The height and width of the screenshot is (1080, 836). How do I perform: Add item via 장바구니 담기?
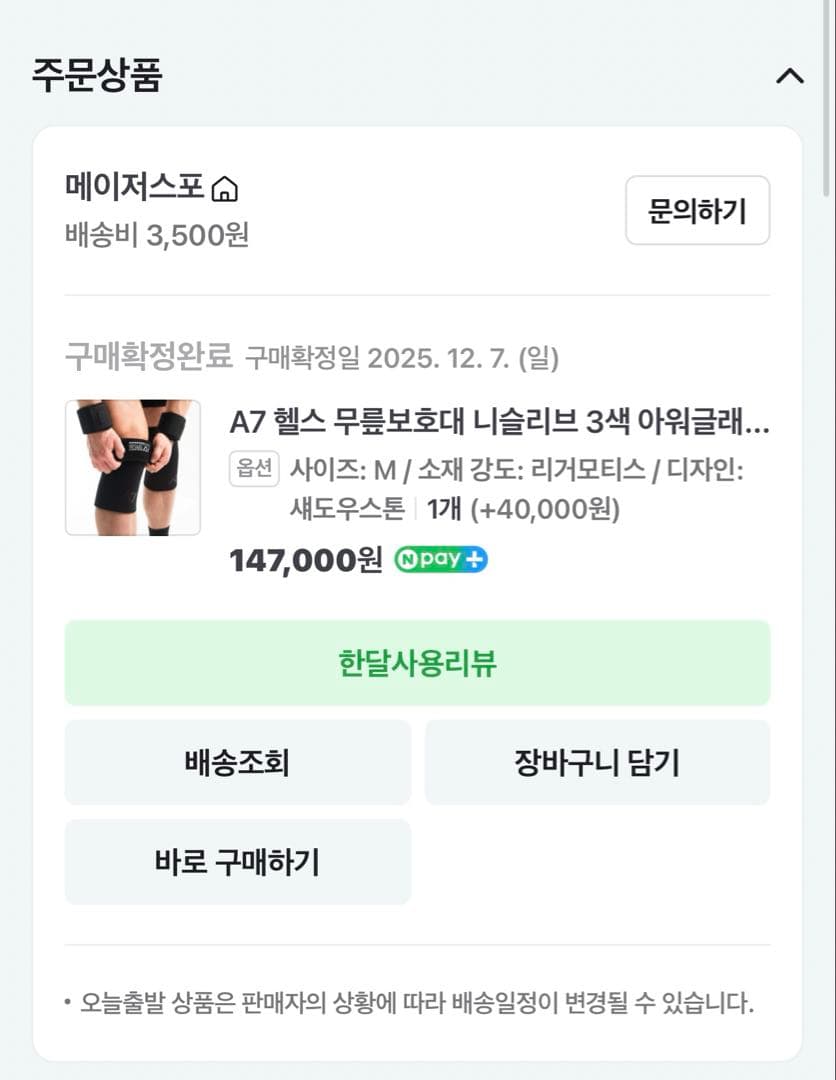coord(597,762)
